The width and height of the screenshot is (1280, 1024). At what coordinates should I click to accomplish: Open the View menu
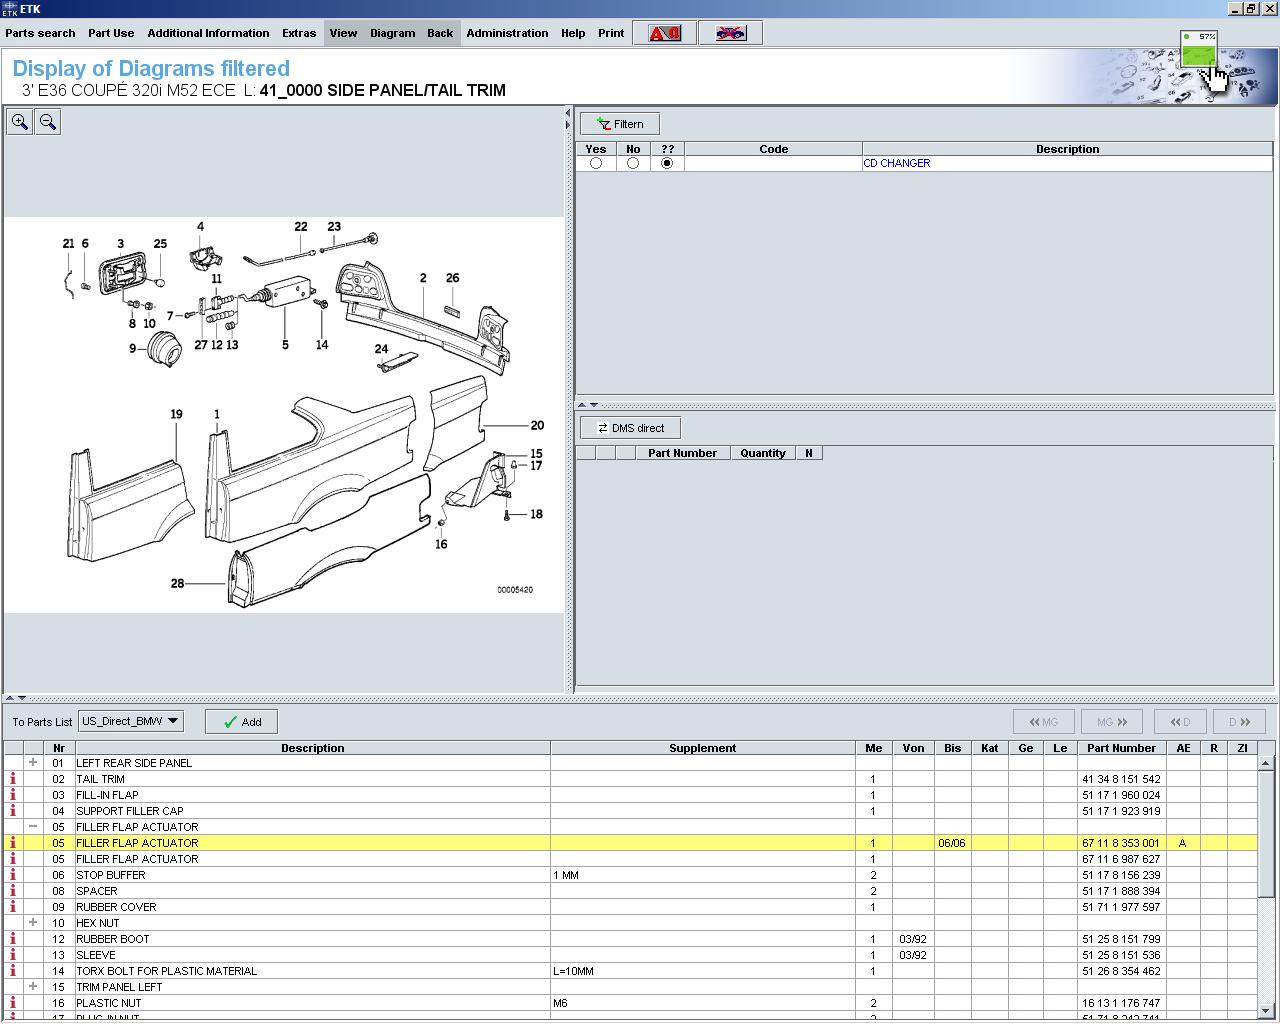point(343,33)
